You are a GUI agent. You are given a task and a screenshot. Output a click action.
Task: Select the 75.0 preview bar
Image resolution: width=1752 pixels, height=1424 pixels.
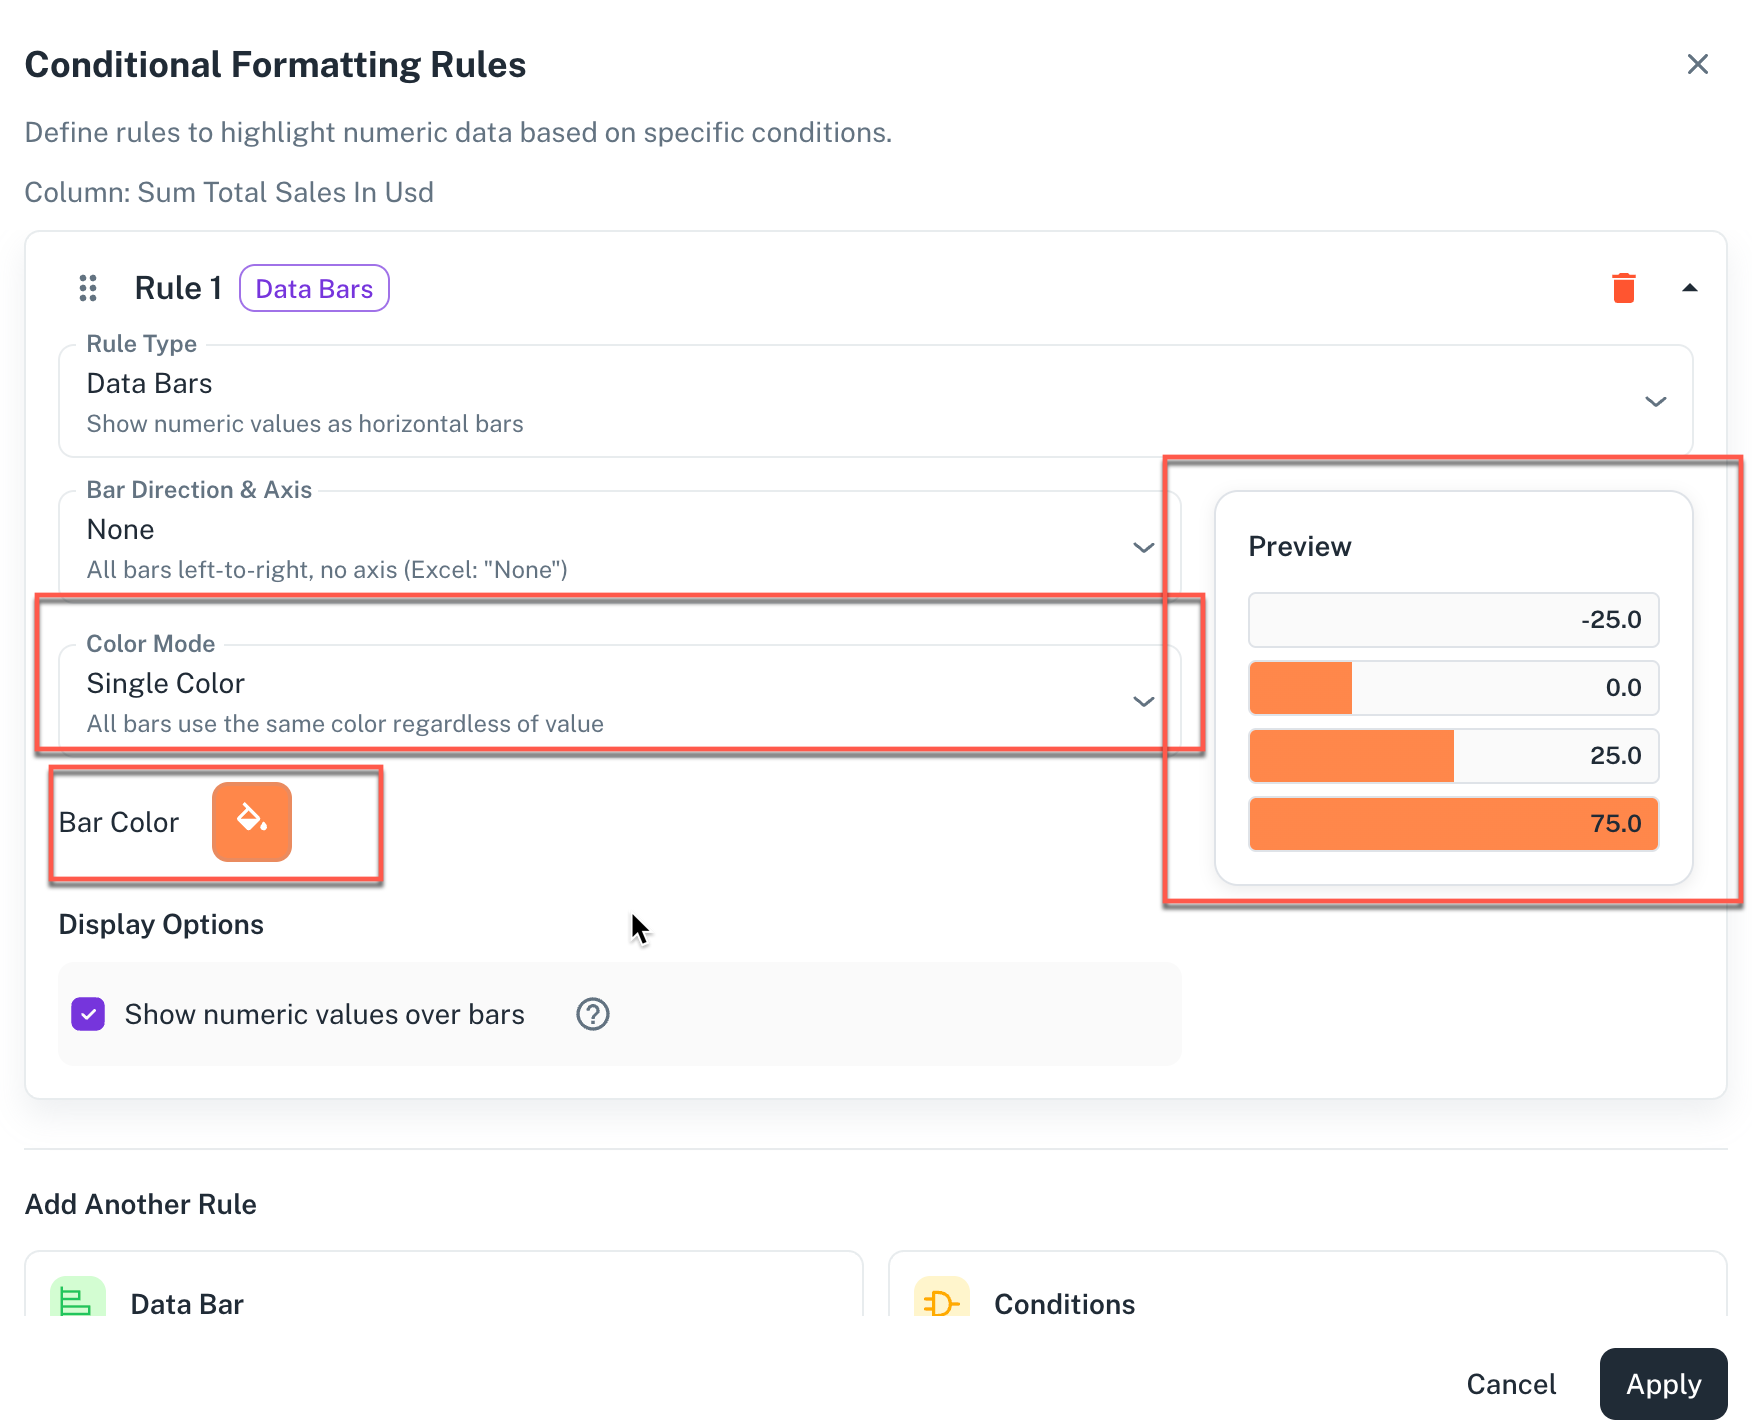[1452, 824]
